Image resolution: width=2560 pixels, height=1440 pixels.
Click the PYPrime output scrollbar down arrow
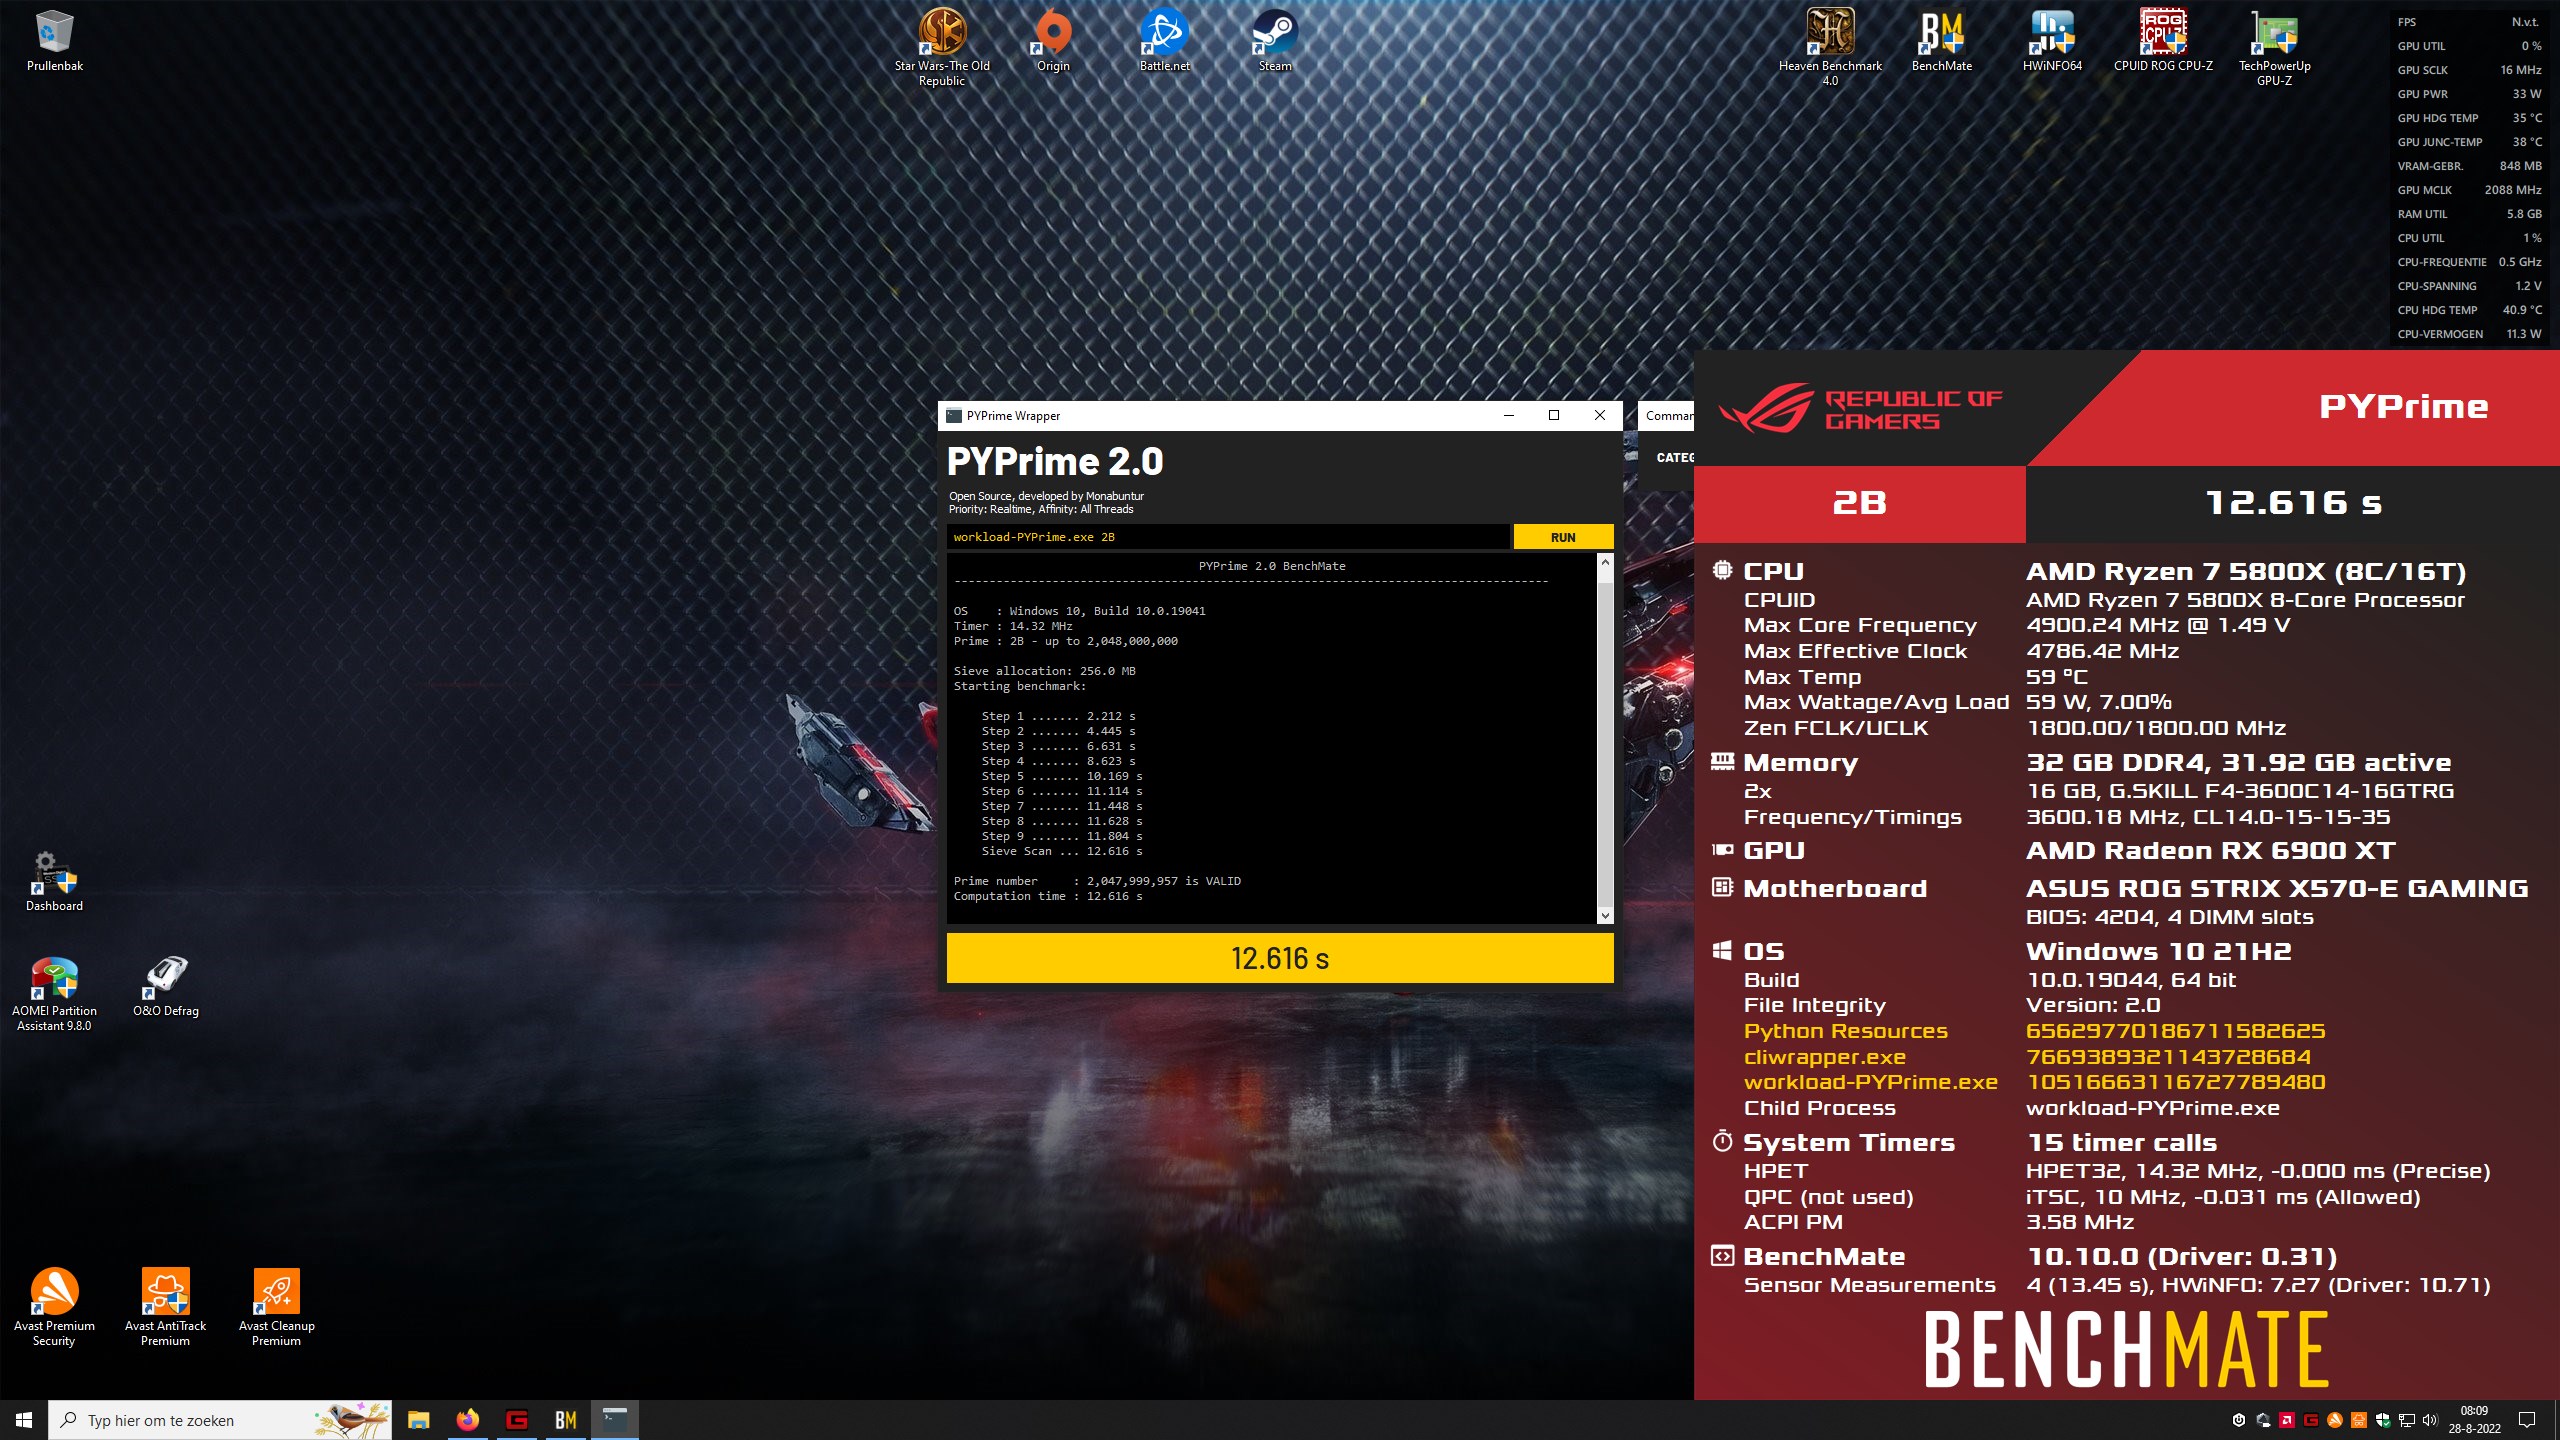pyautogui.click(x=1605, y=915)
